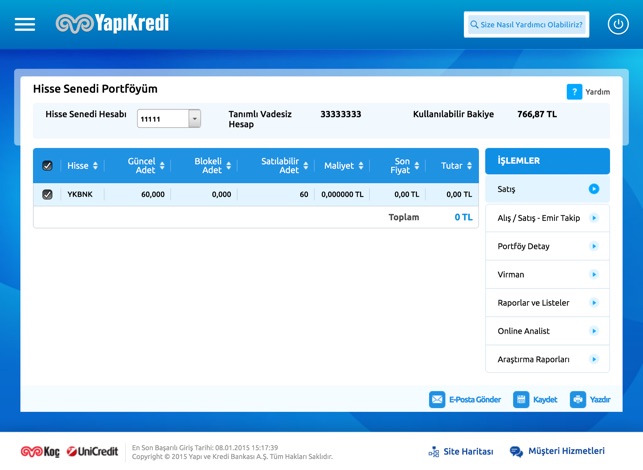Sort by Maliyet column arrows
This screenshot has width=643, height=470.
pos(361,166)
